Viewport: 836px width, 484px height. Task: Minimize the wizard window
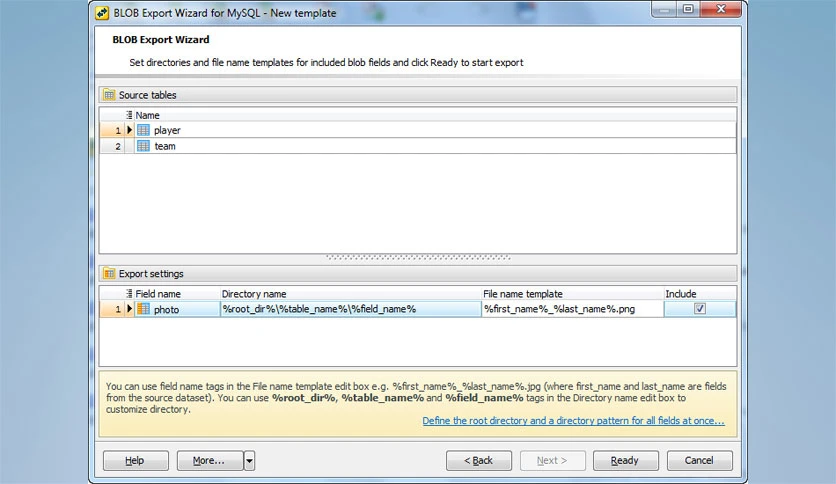coord(664,9)
